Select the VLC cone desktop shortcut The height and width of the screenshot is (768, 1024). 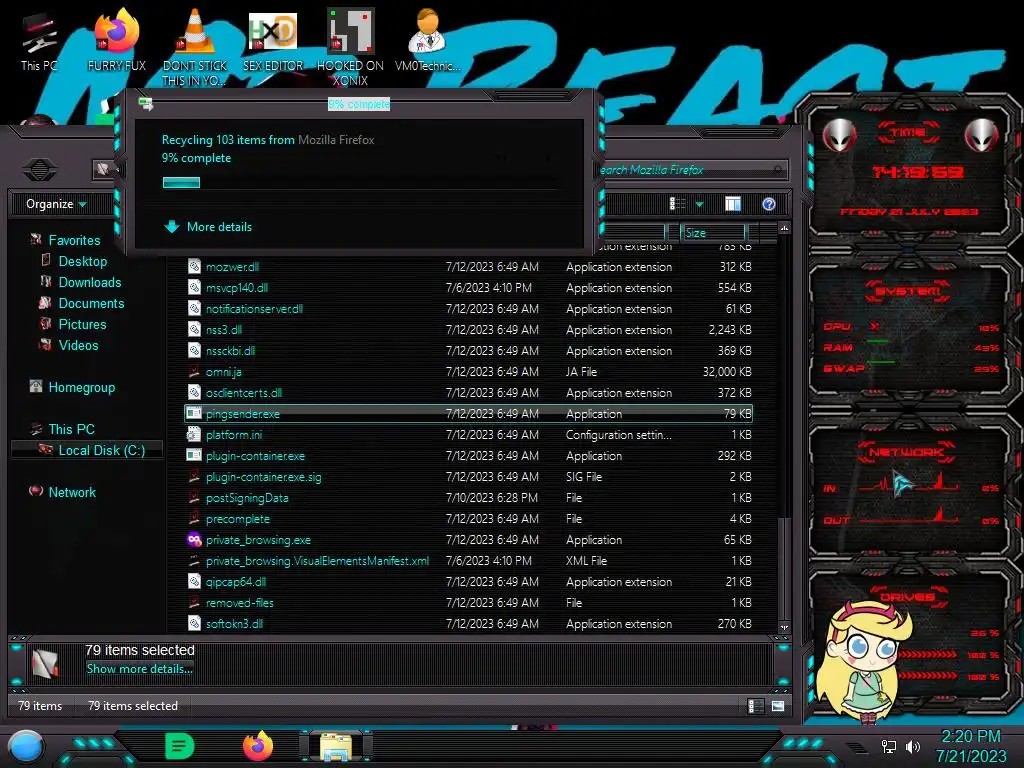click(x=195, y=47)
